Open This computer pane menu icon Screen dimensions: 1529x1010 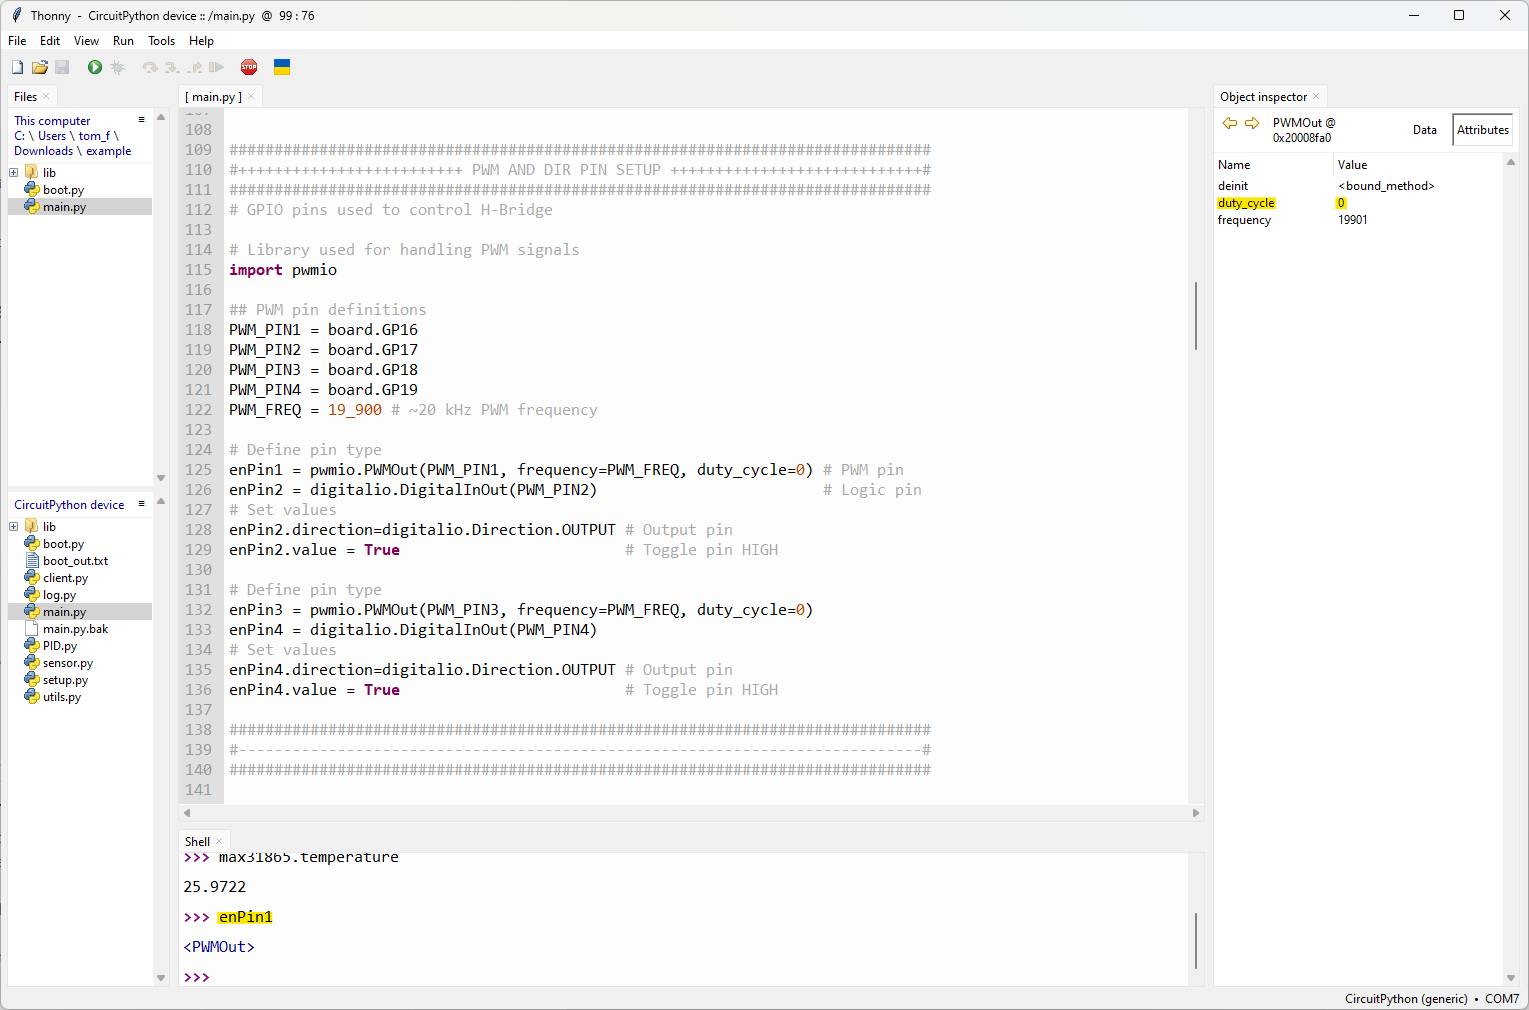pos(141,120)
